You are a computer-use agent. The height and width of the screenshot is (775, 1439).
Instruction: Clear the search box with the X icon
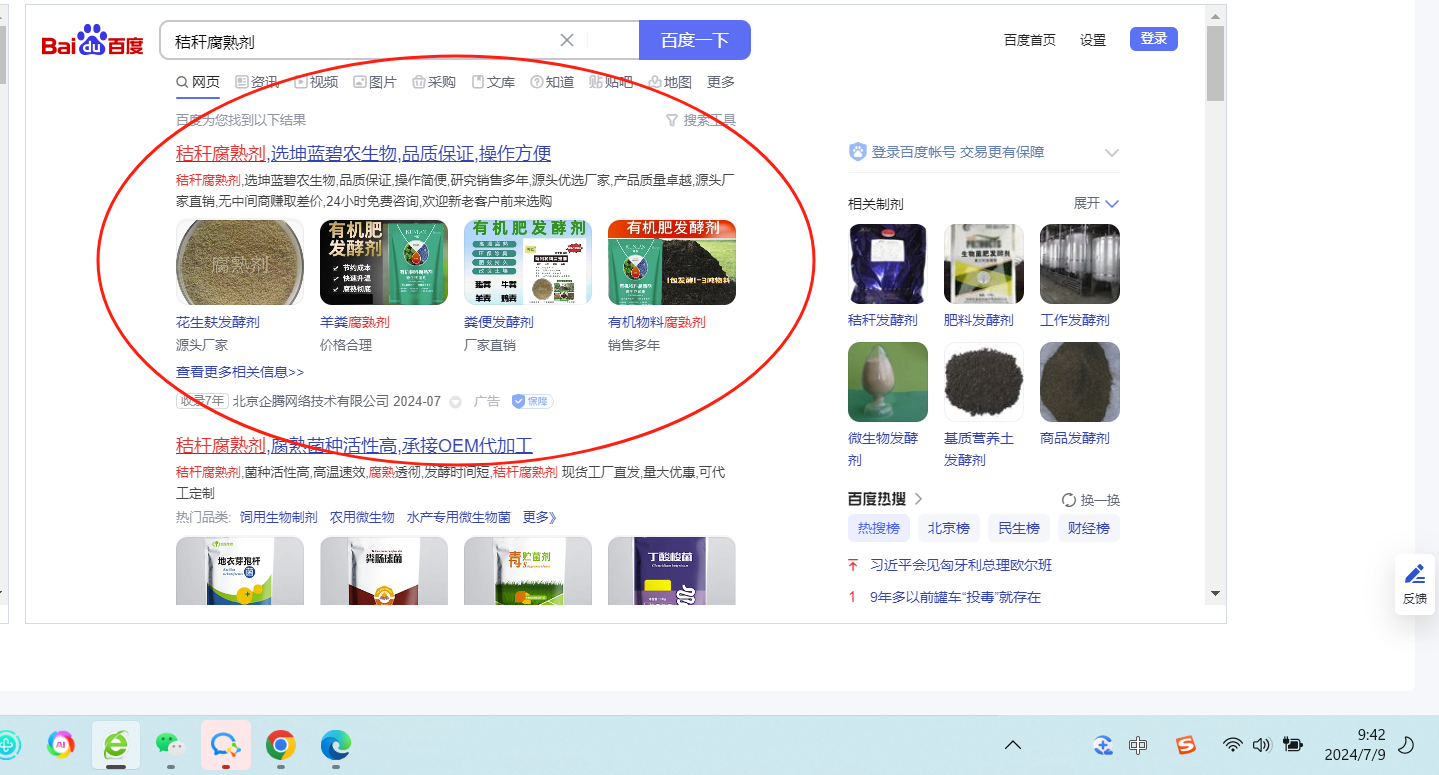coord(567,40)
